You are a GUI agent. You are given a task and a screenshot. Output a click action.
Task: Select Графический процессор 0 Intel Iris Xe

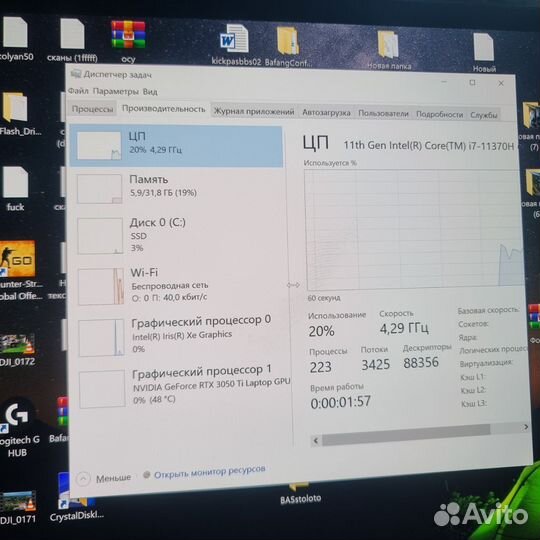pos(178,336)
